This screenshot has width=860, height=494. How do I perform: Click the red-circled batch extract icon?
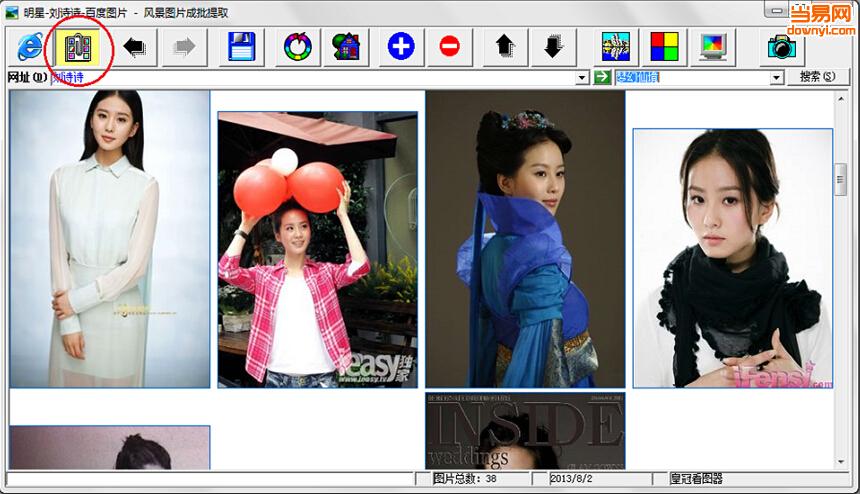78,47
